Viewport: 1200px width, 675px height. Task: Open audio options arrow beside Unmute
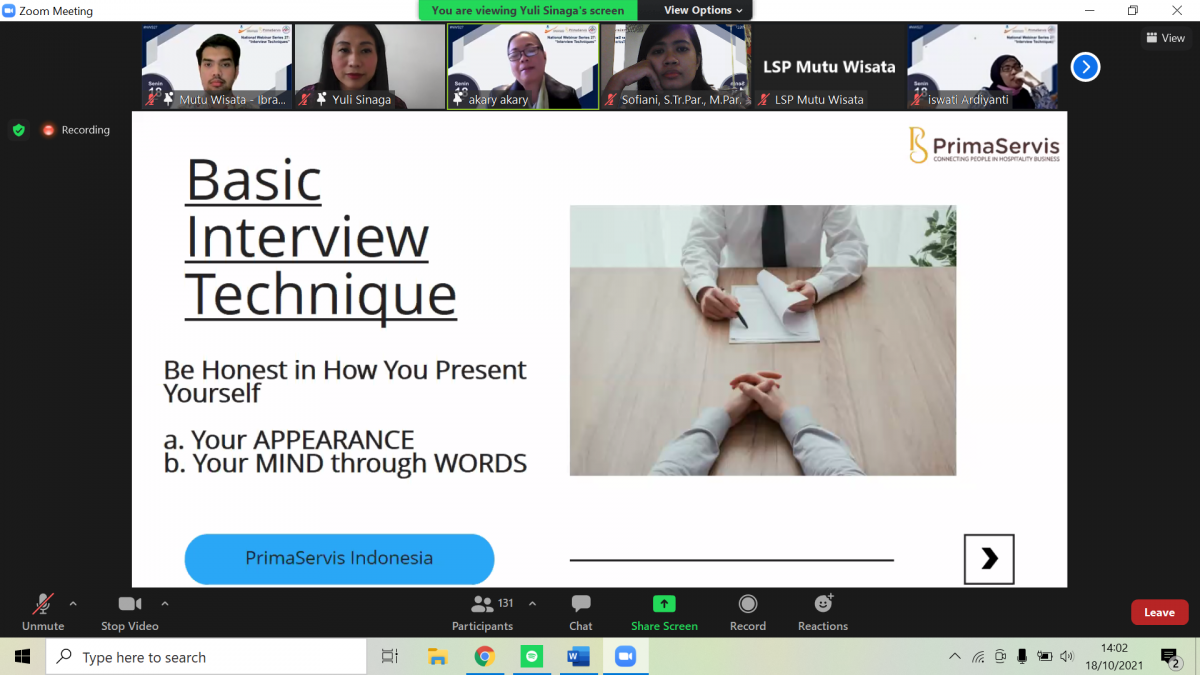tap(73, 604)
